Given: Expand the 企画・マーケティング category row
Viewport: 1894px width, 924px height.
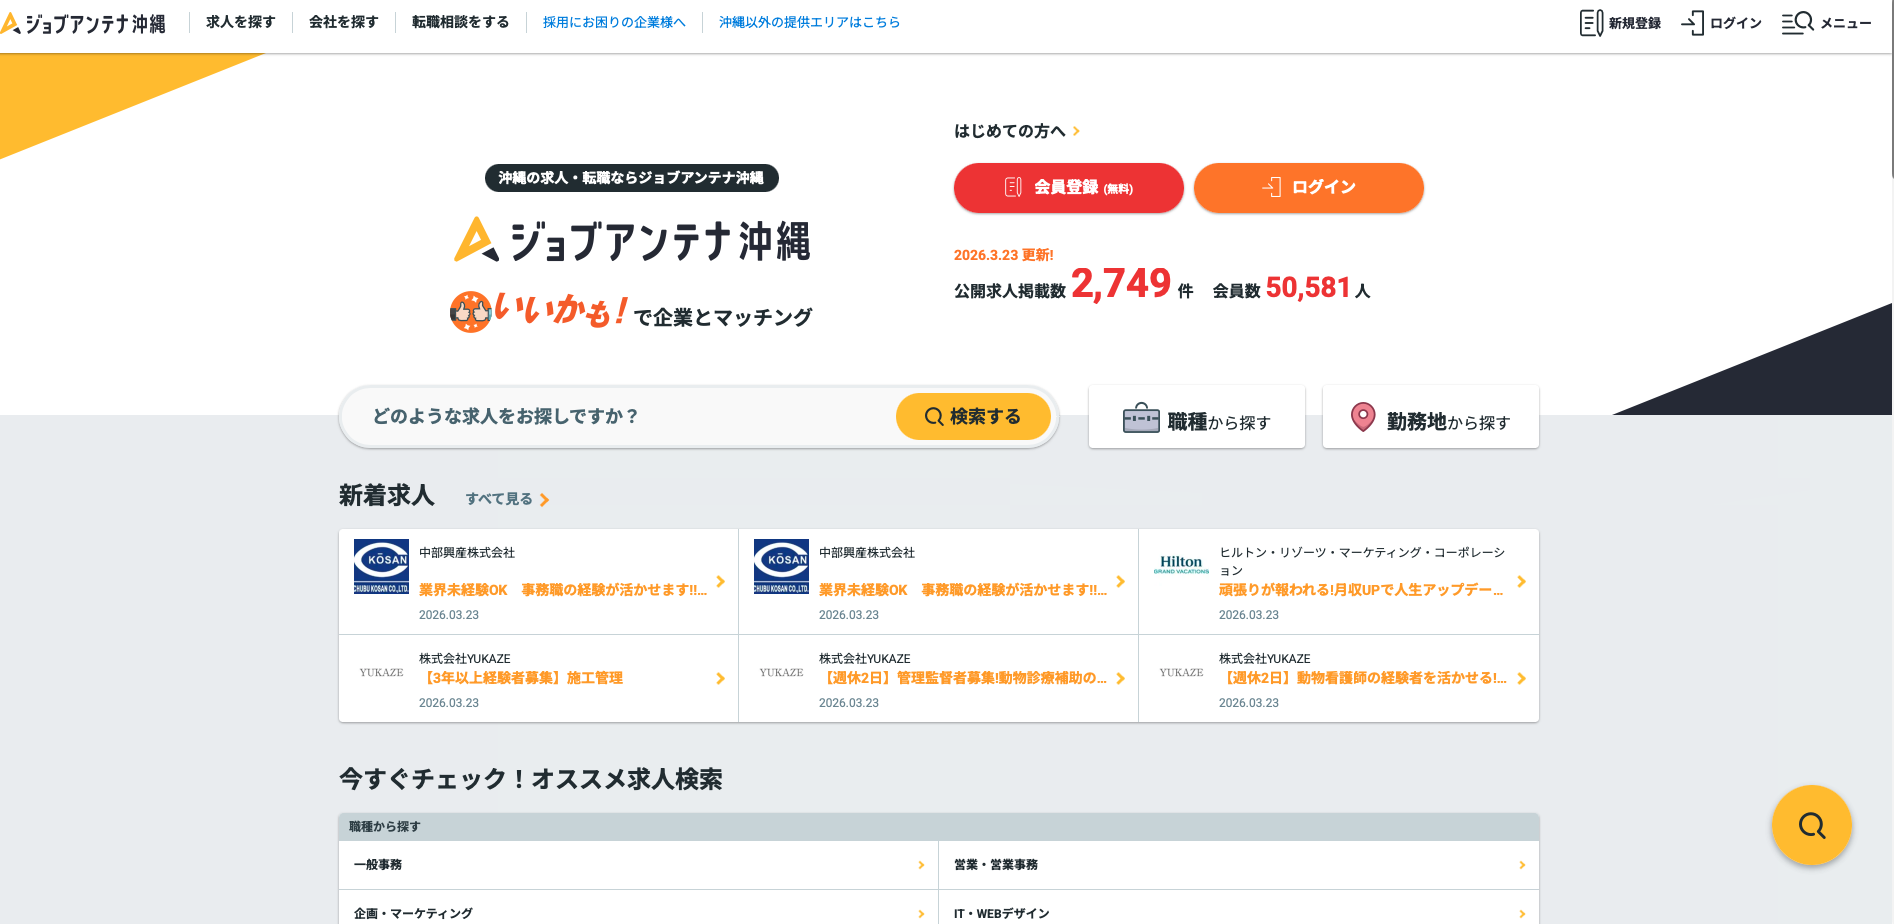Looking at the screenshot, I should click(638, 913).
